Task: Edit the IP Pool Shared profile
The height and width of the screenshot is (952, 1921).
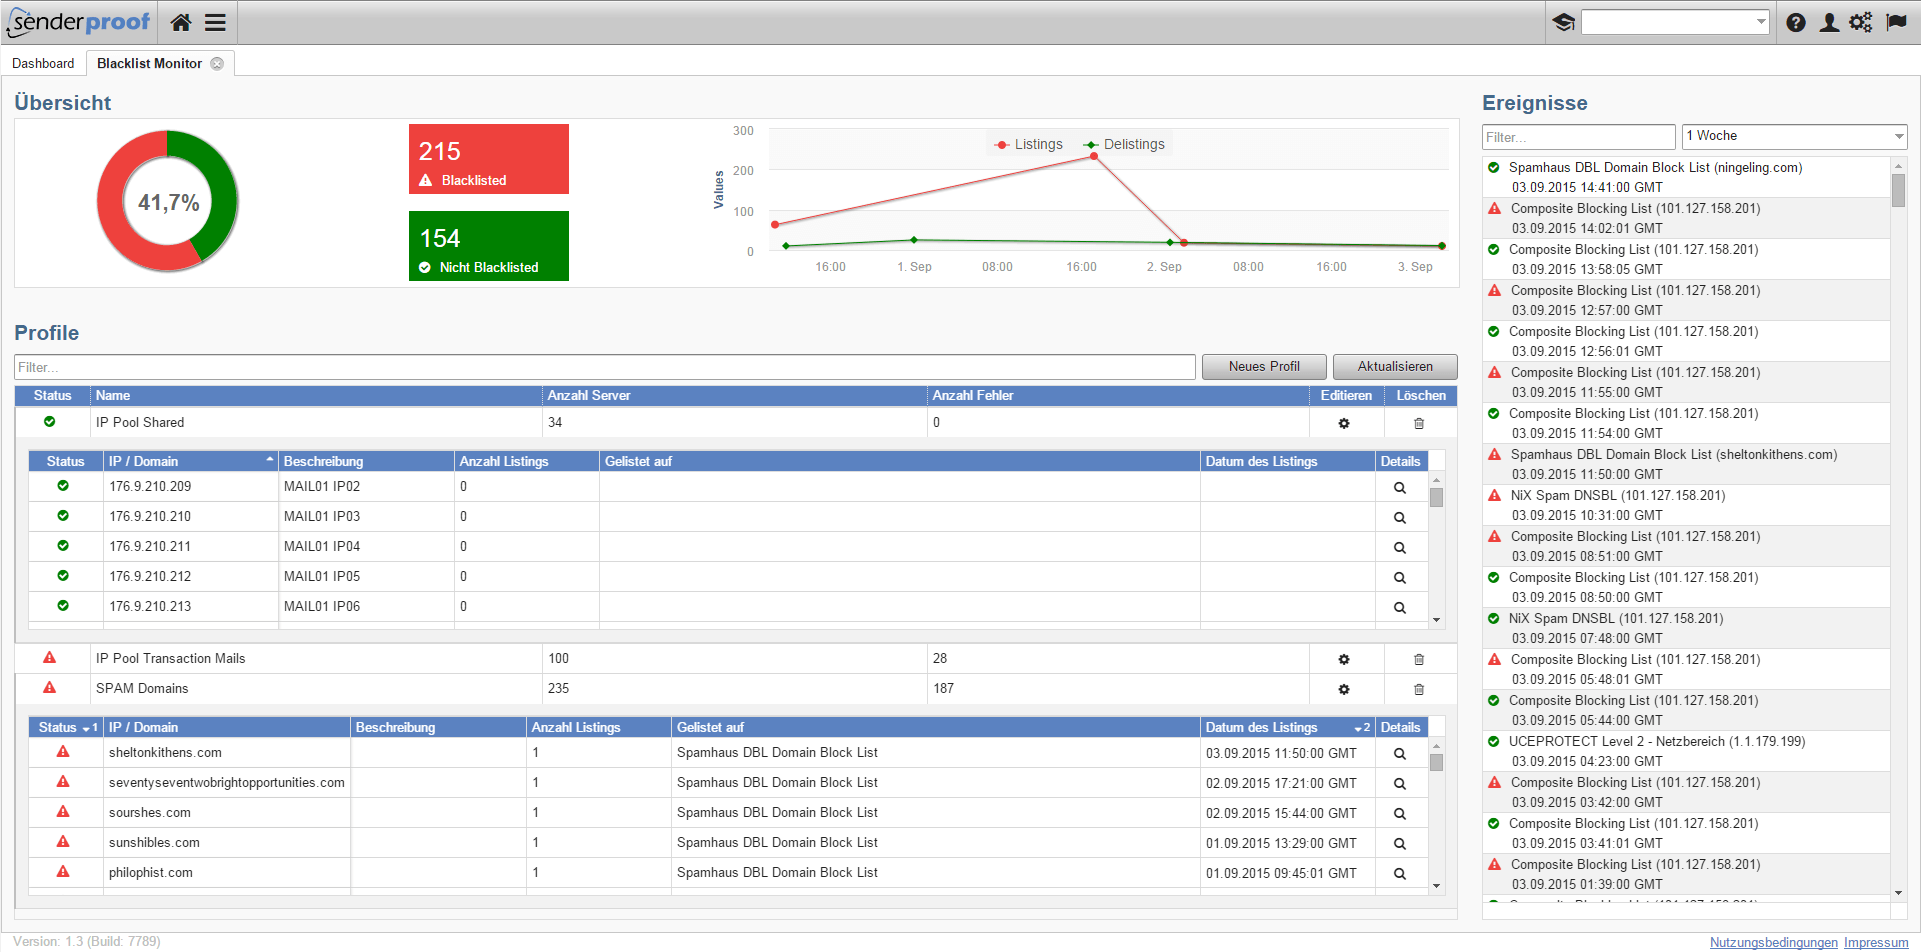Action: (x=1344, y=423)
